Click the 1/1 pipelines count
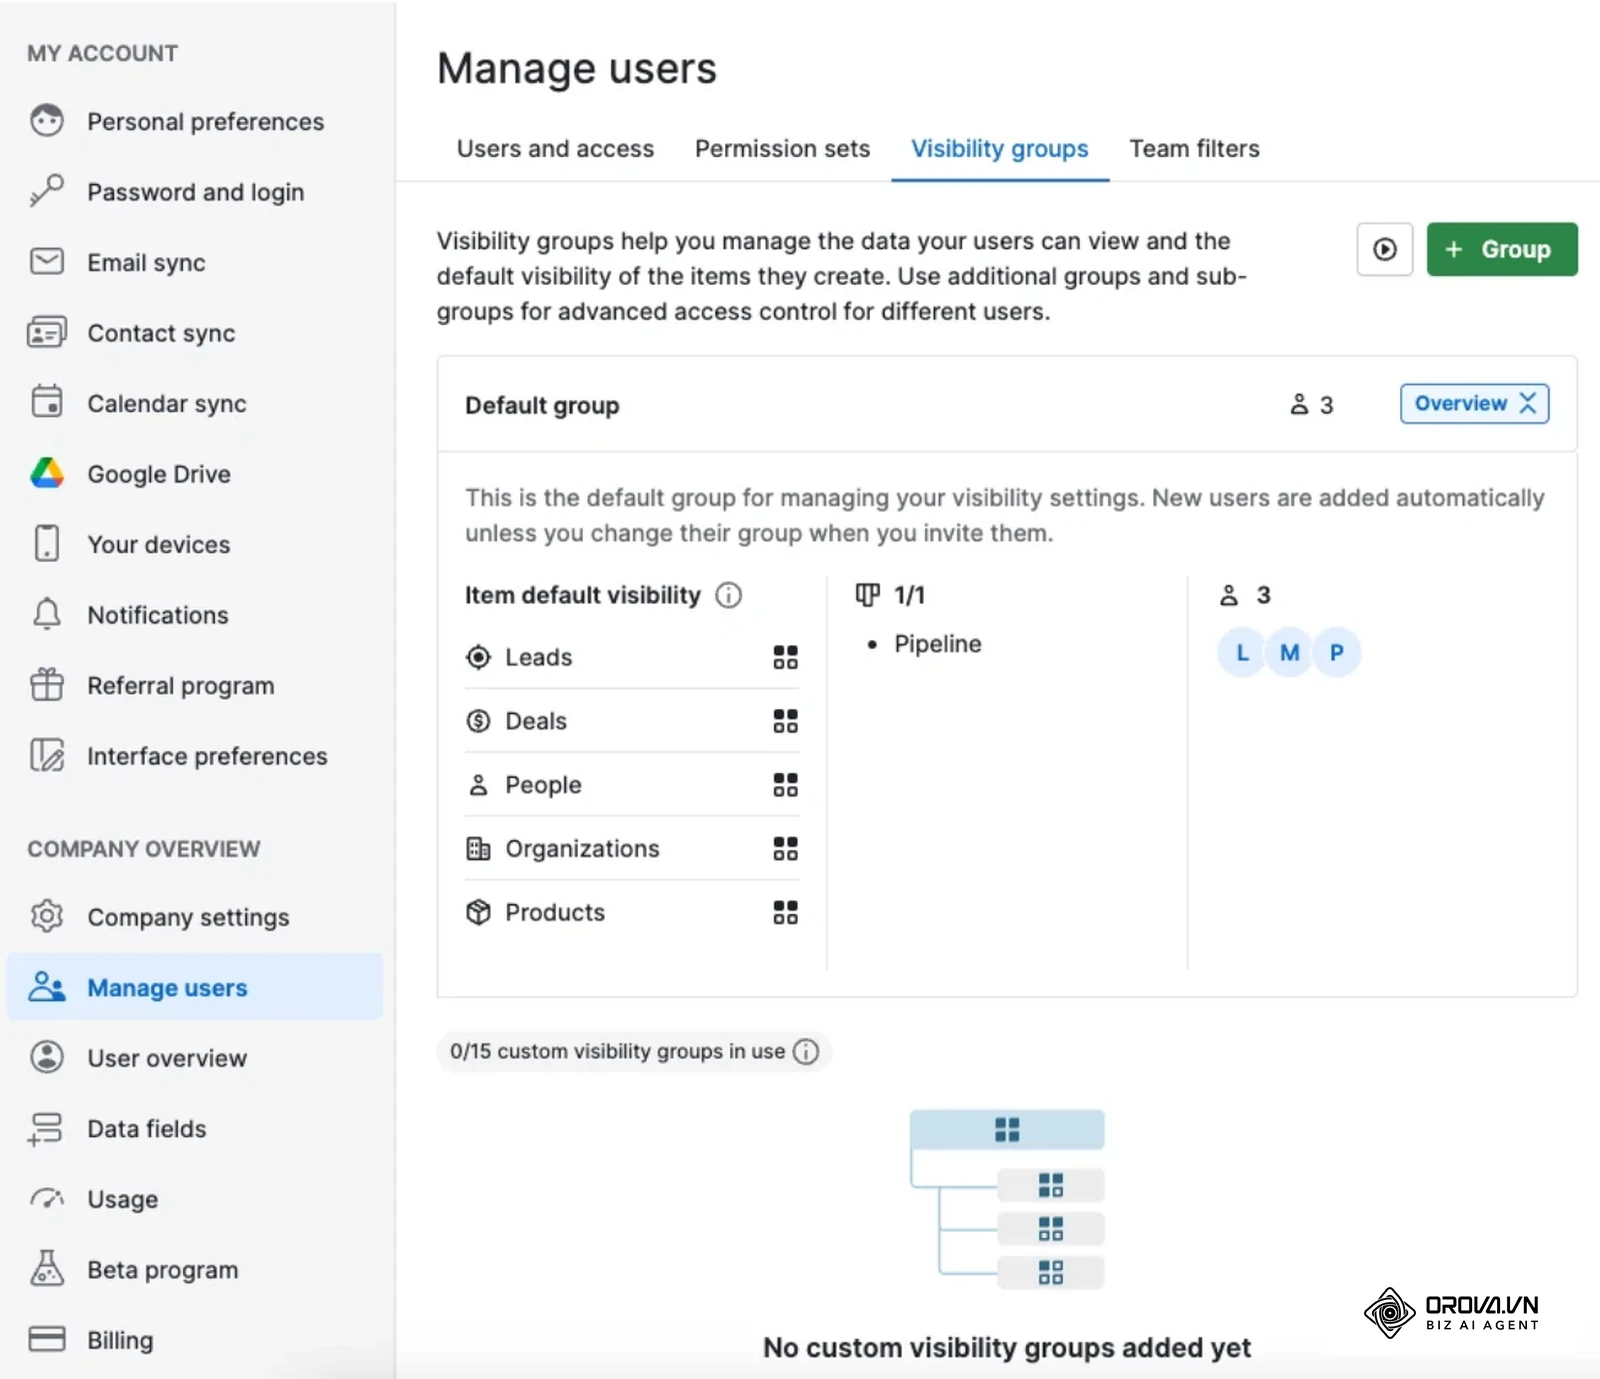1600x1379 pixels. (890, 596)
